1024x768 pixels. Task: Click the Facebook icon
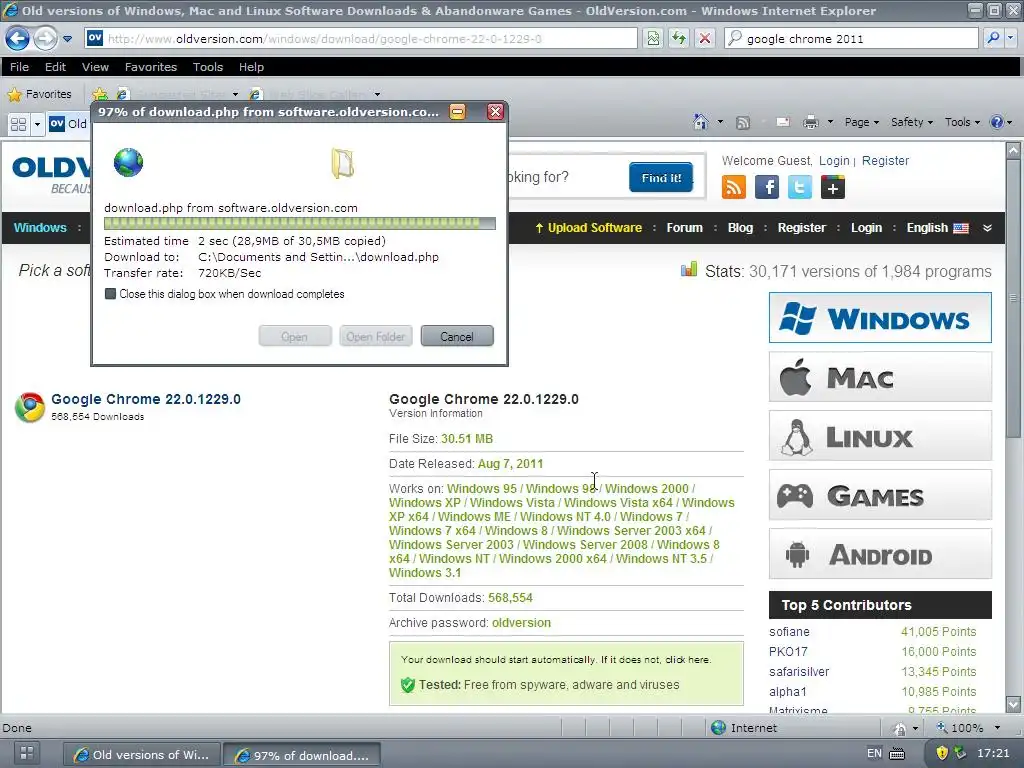(x=767, y=187)
